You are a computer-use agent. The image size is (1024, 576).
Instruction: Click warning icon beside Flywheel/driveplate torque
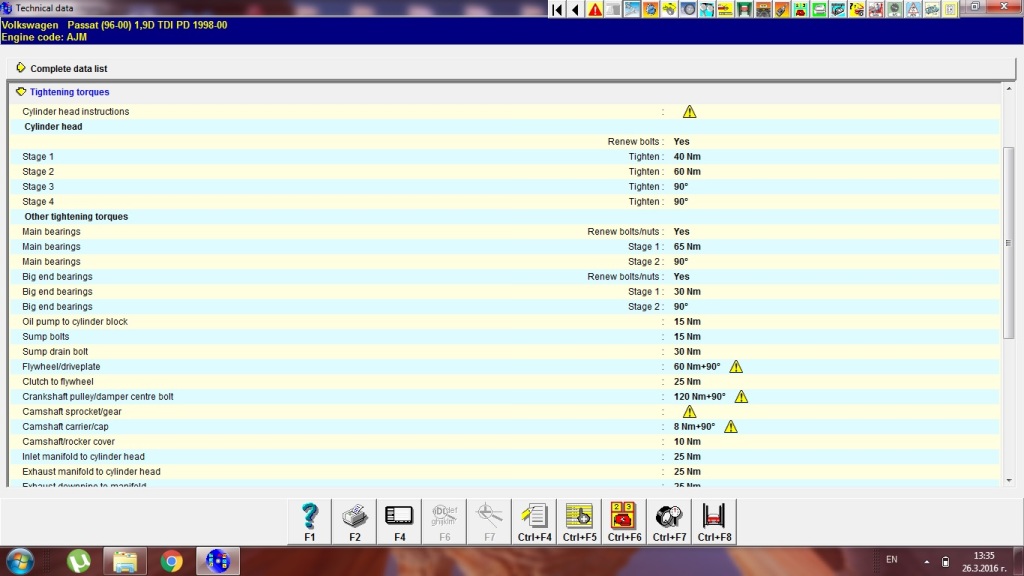[736, 367]
